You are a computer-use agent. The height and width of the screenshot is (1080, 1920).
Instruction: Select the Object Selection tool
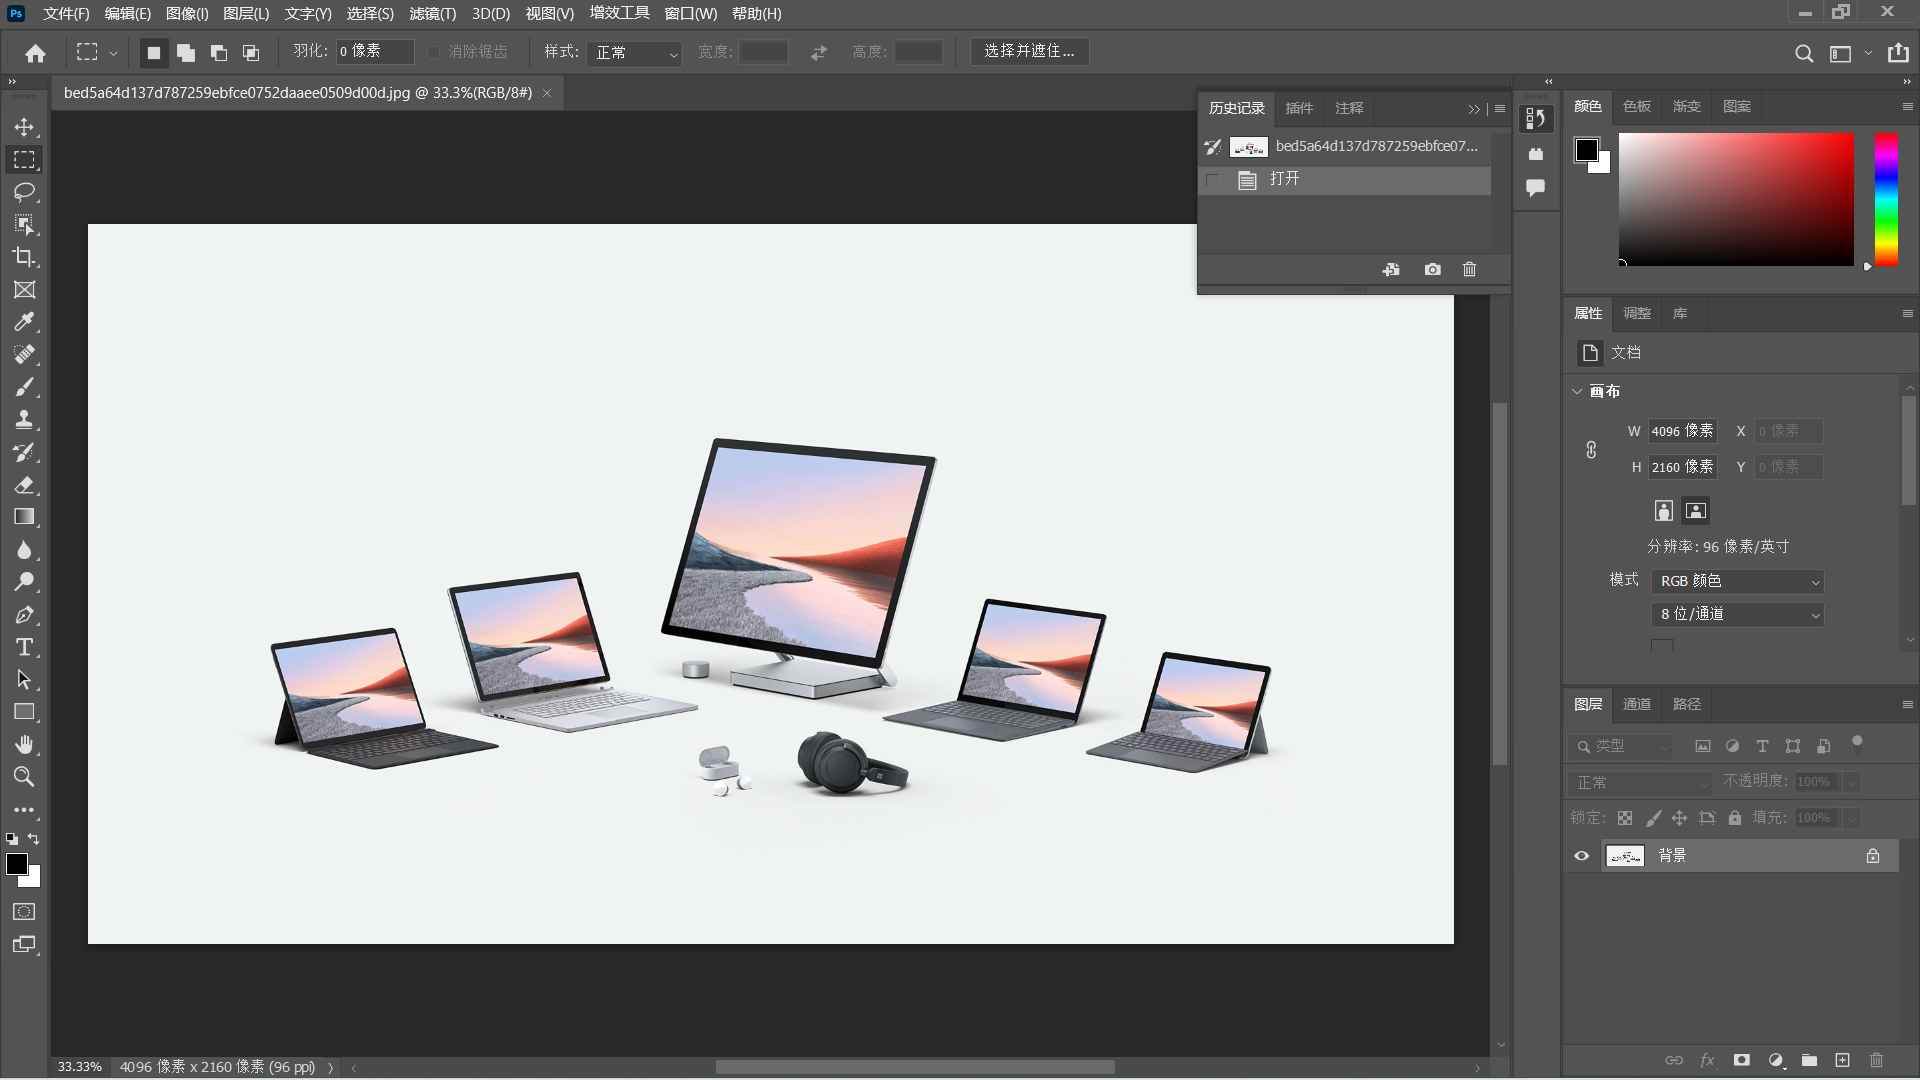click(x=24, y=225)
